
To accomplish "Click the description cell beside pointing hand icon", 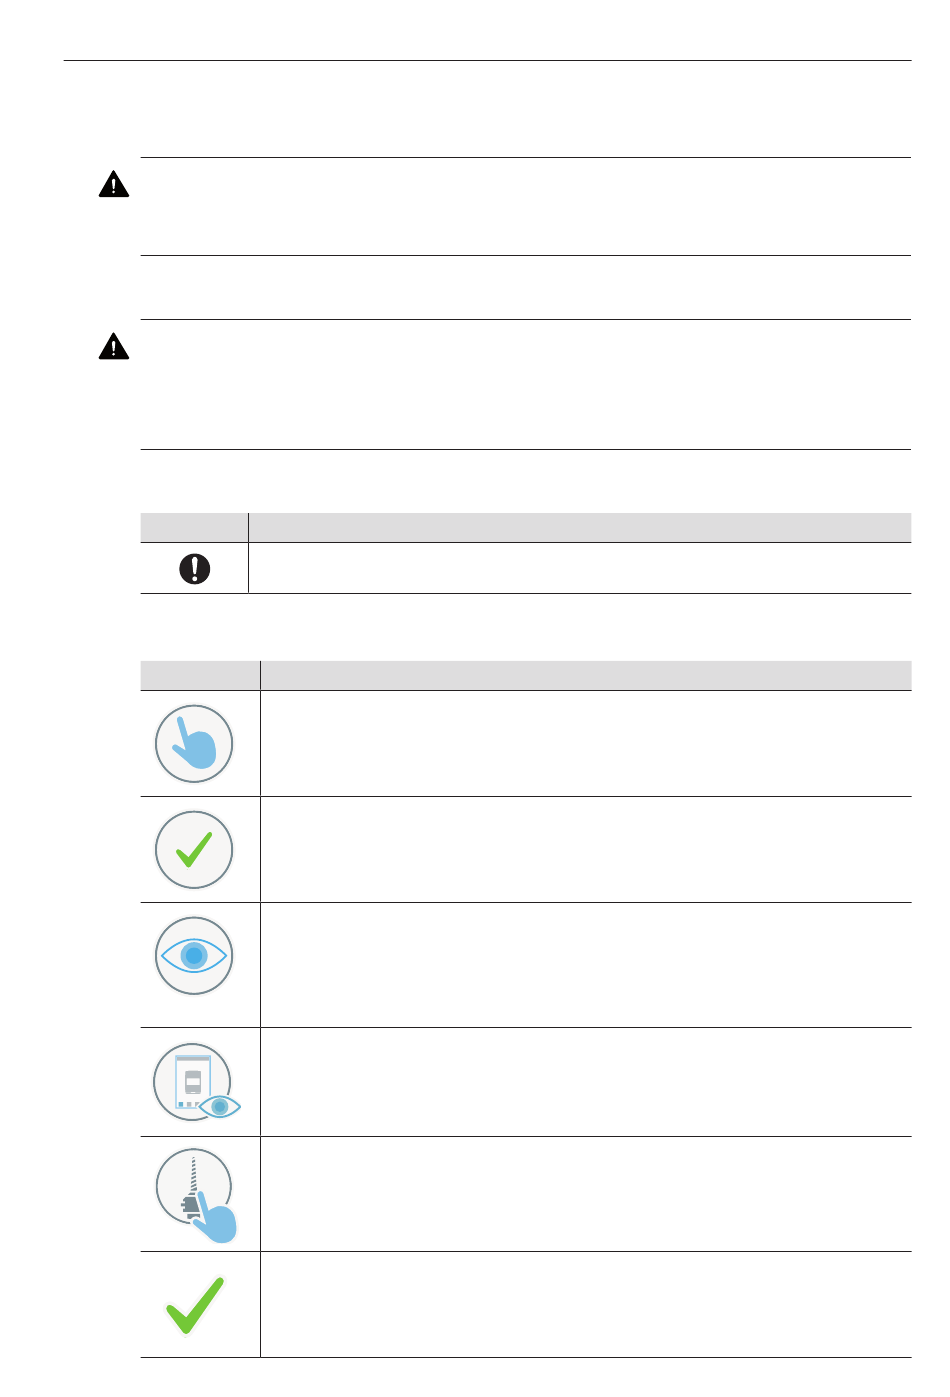I will [586, 744].
